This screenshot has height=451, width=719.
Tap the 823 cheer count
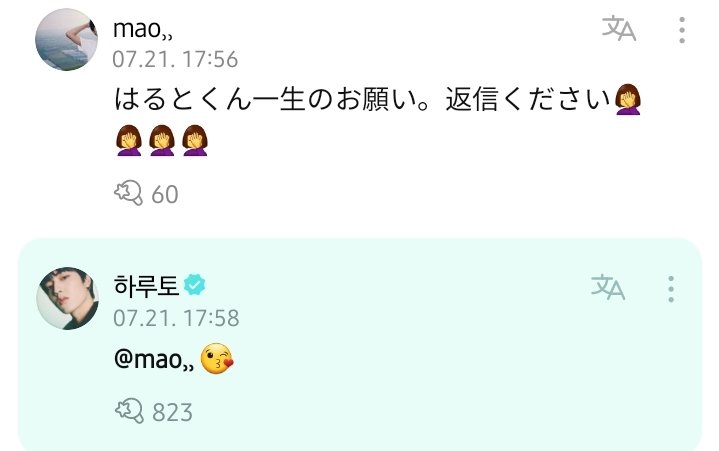172,412
